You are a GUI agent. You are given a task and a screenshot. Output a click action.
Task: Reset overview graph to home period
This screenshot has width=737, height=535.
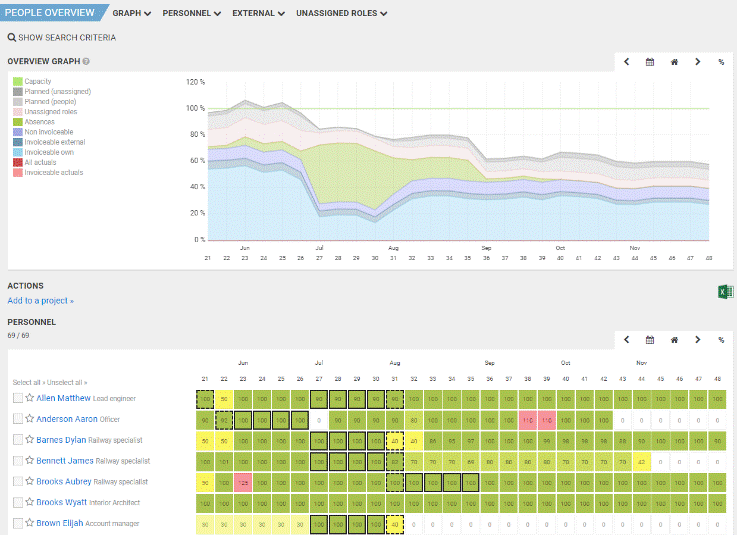(674, 62)
